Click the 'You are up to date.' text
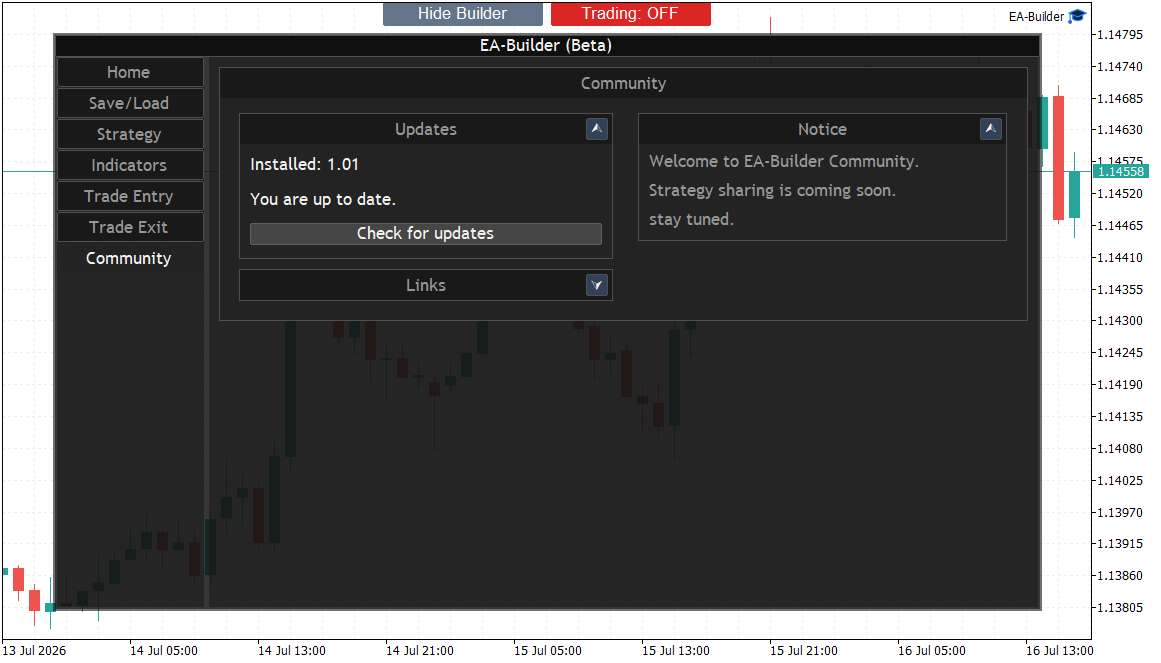The image size is (1161, 663). pyautogui.click(x=323, y=199)
